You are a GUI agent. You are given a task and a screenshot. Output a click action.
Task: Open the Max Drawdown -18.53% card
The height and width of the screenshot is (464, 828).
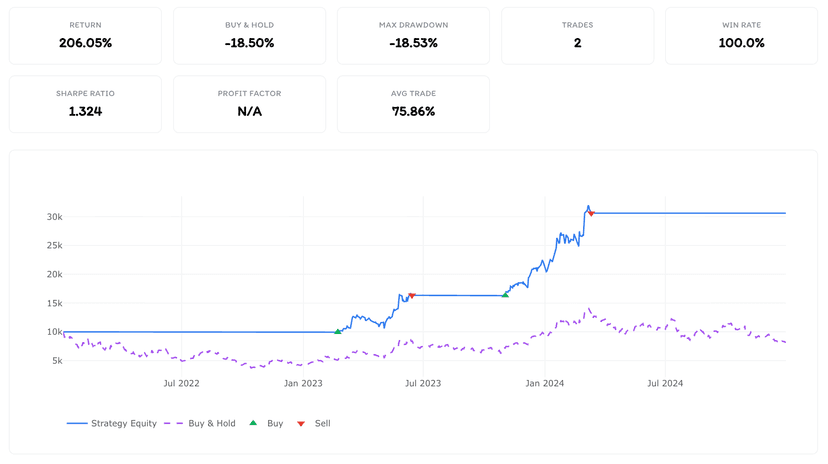pos(413,36)
